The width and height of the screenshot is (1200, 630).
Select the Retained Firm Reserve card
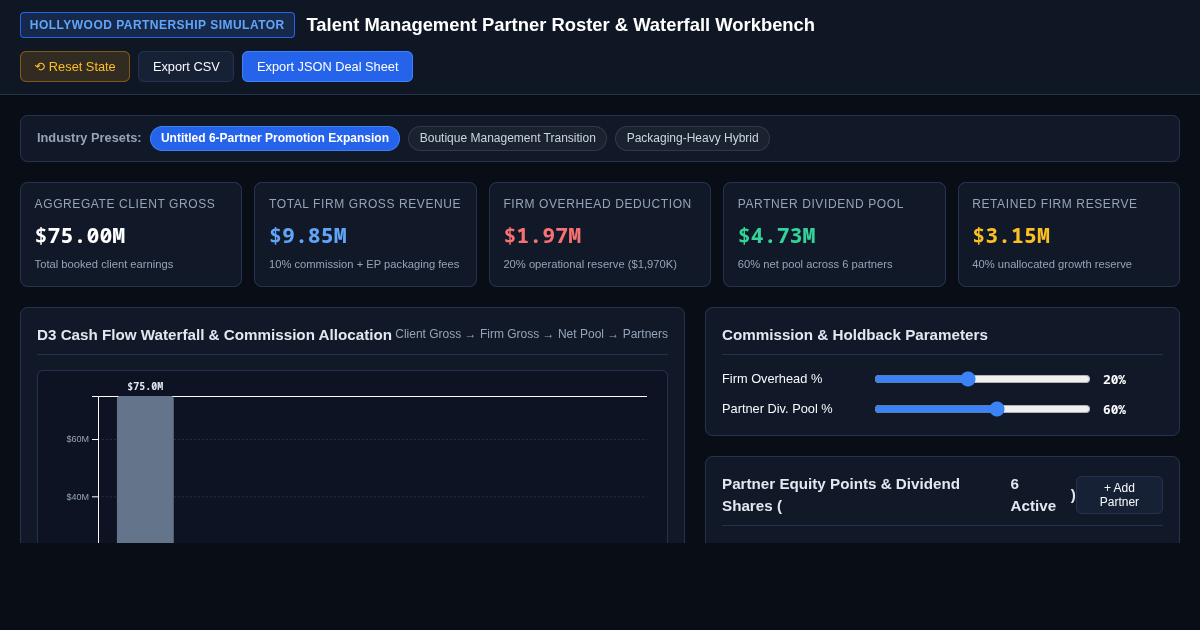(x=1069, y=235)
